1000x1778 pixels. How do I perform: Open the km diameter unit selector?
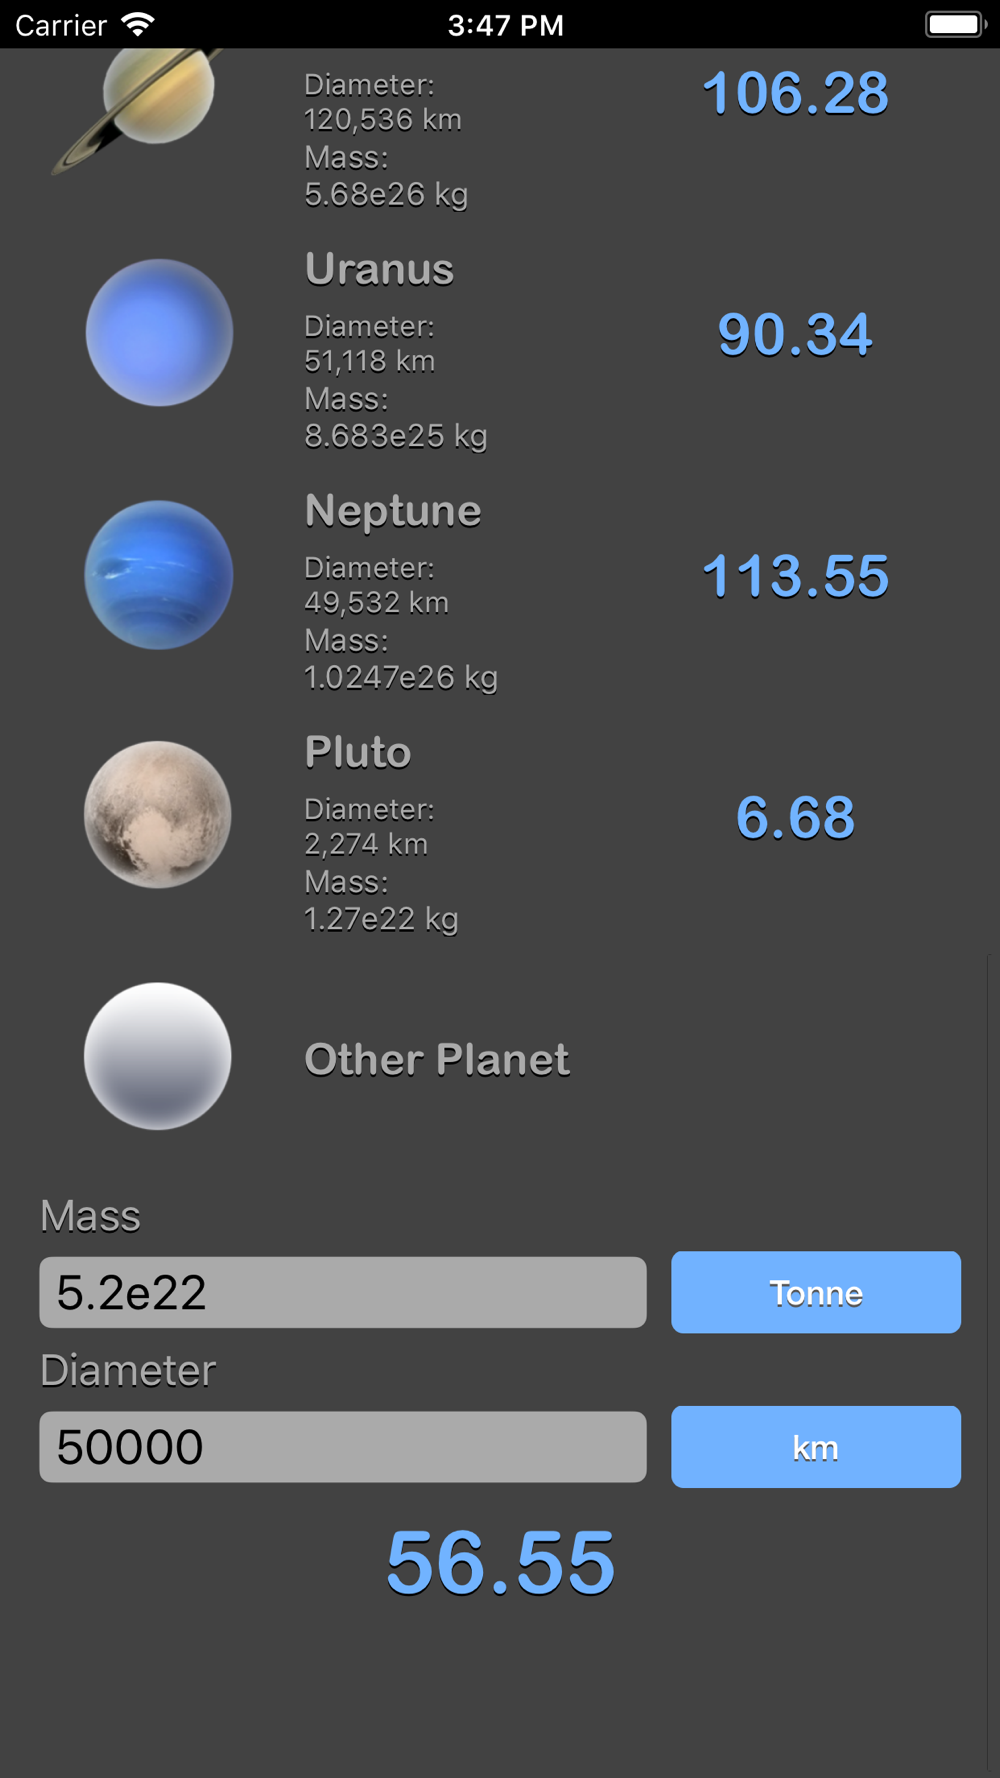tap(816, 1447)
